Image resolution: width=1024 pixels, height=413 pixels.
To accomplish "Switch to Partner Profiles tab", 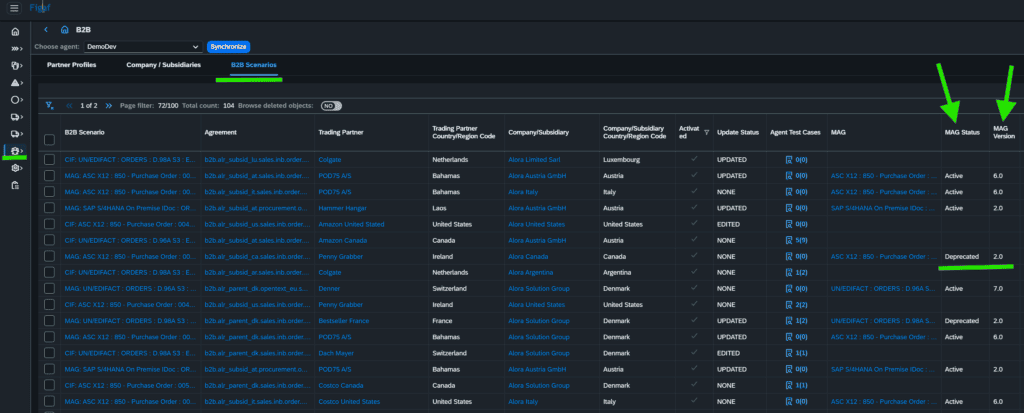I will [72, 65].
